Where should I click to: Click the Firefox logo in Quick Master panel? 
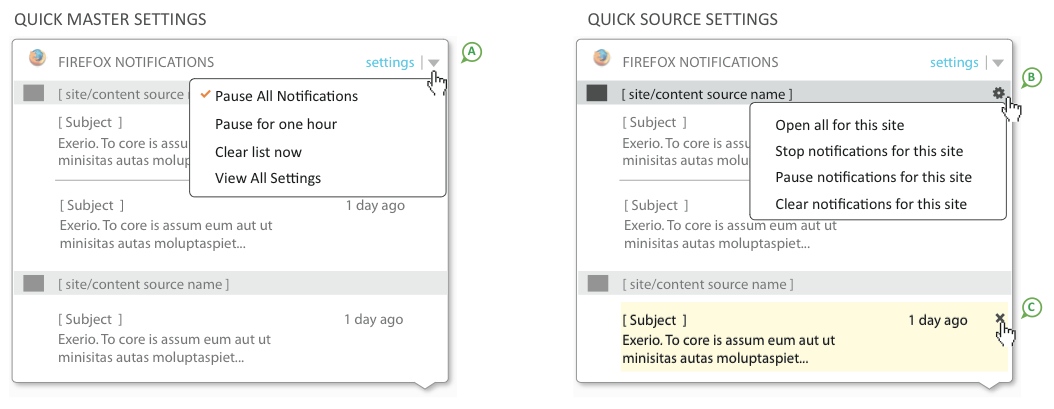[38, 58]
